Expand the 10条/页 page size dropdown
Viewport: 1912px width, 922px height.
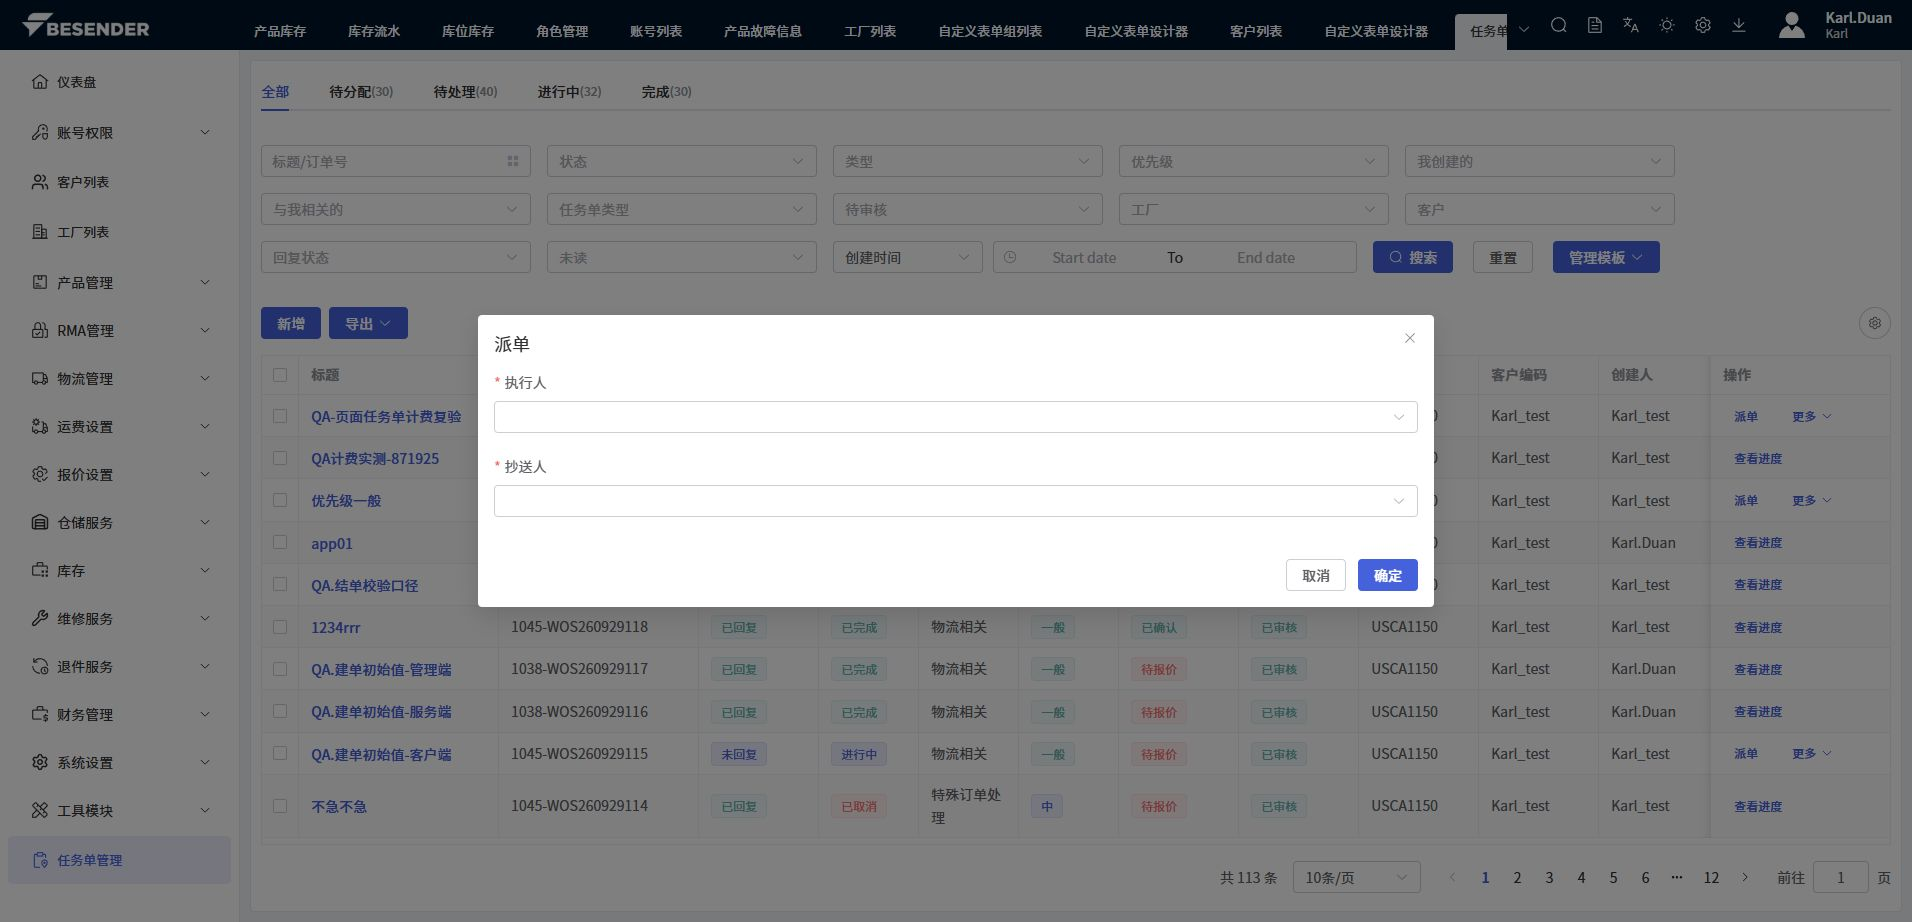(1356, 877)
